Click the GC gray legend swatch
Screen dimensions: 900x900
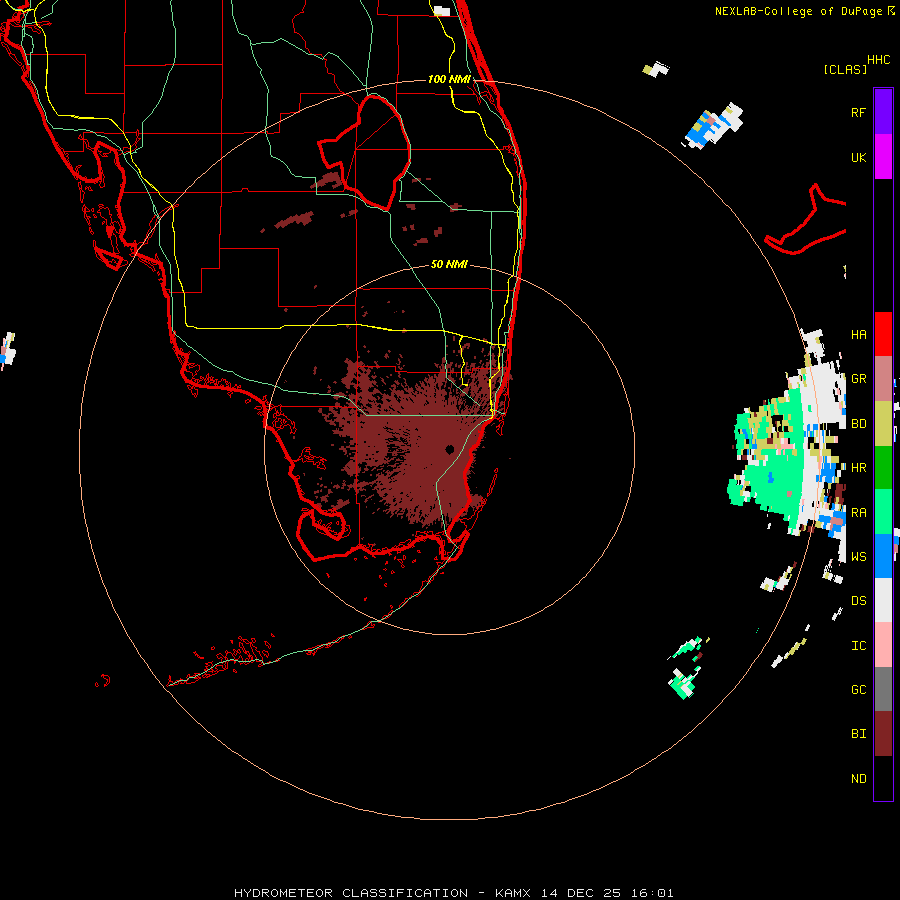[x=883, y=689]
